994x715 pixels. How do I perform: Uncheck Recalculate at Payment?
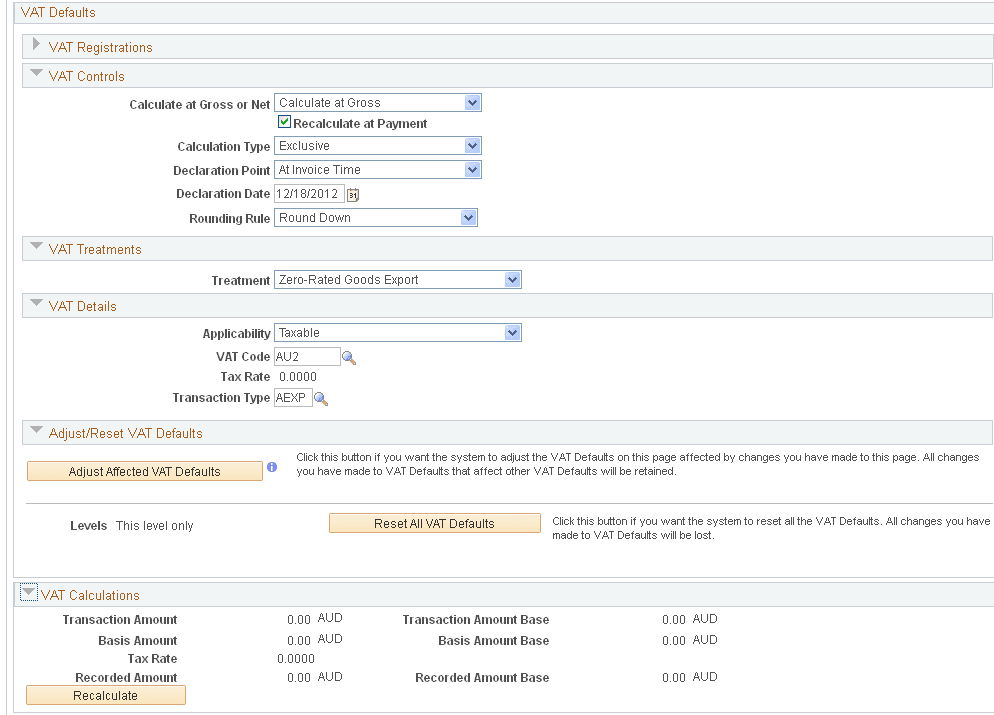pyautogui.click(x=284, y=122)
